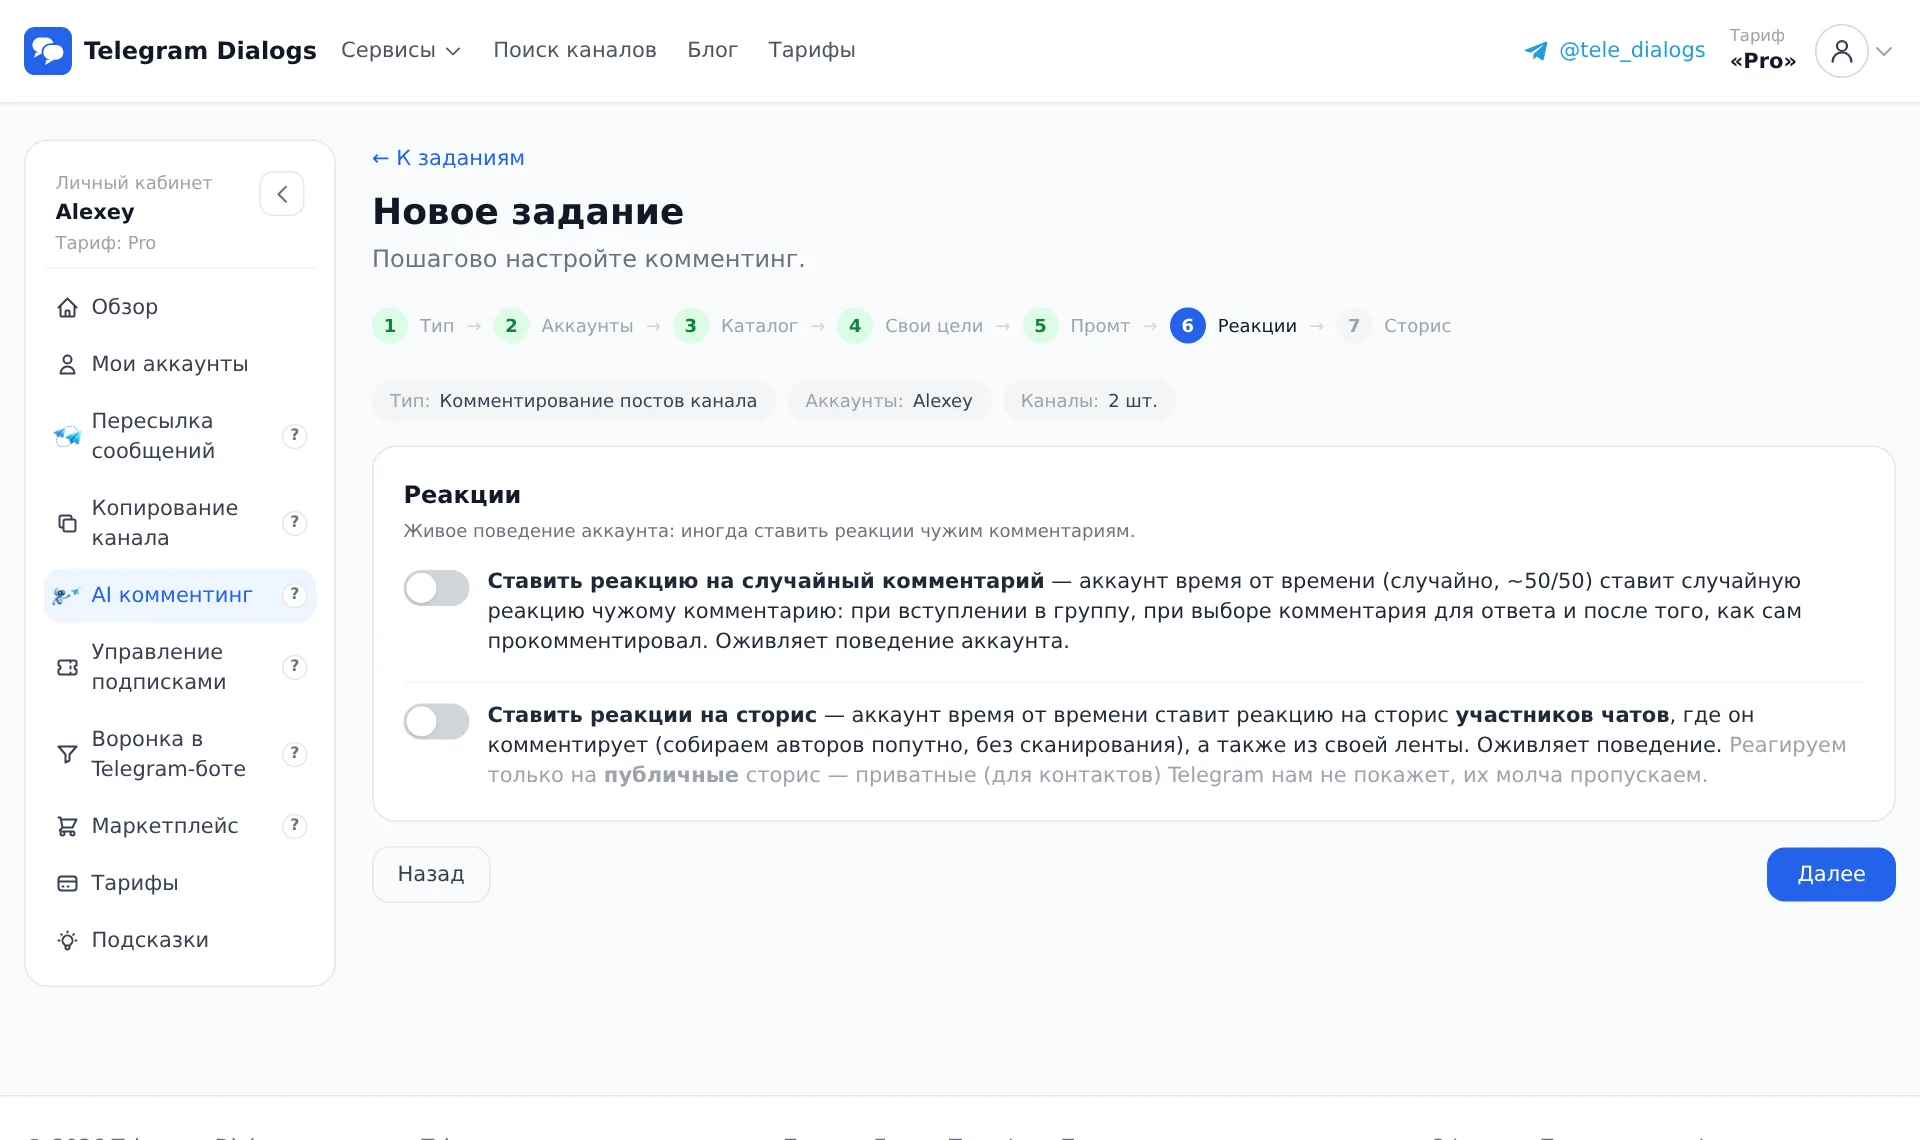Click the Пересылка сообщений icon
This screenshot has width=1920, height=1140.
(x=67, y=436)
